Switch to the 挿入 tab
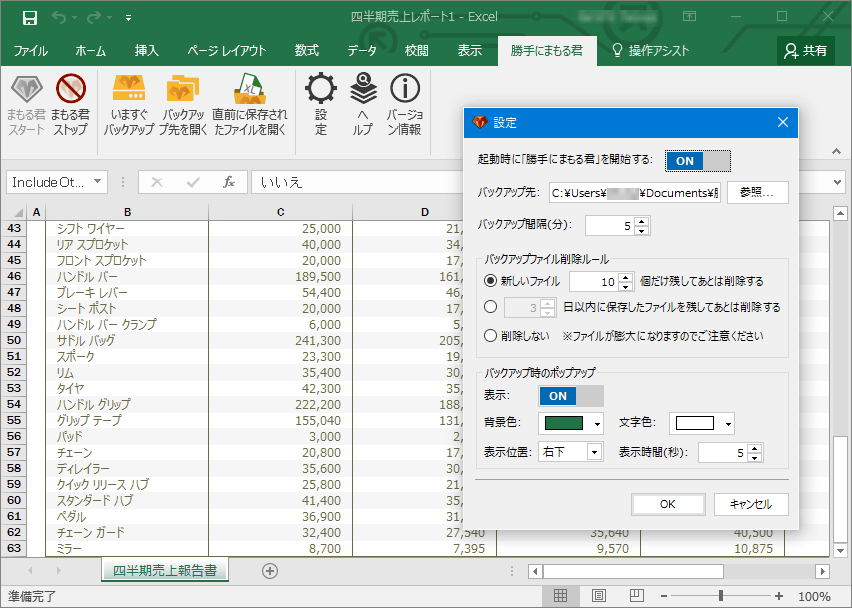 tap(147, 51)
